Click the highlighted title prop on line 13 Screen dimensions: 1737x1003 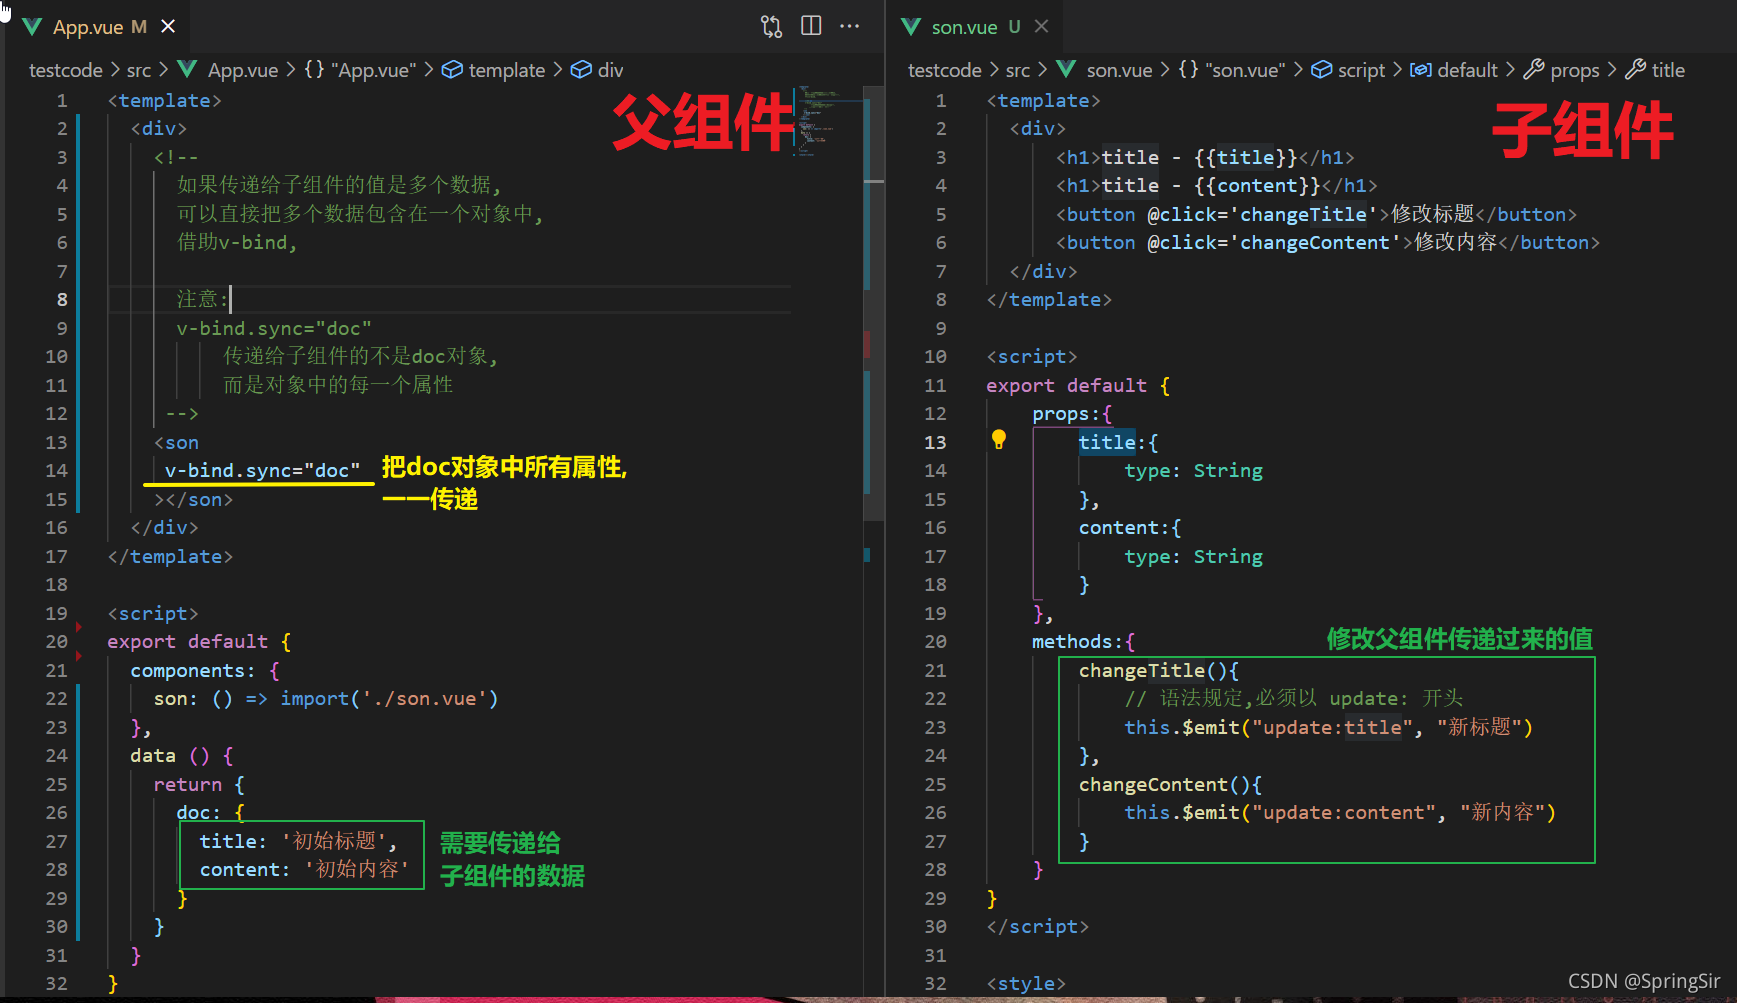pos(1107,442)
